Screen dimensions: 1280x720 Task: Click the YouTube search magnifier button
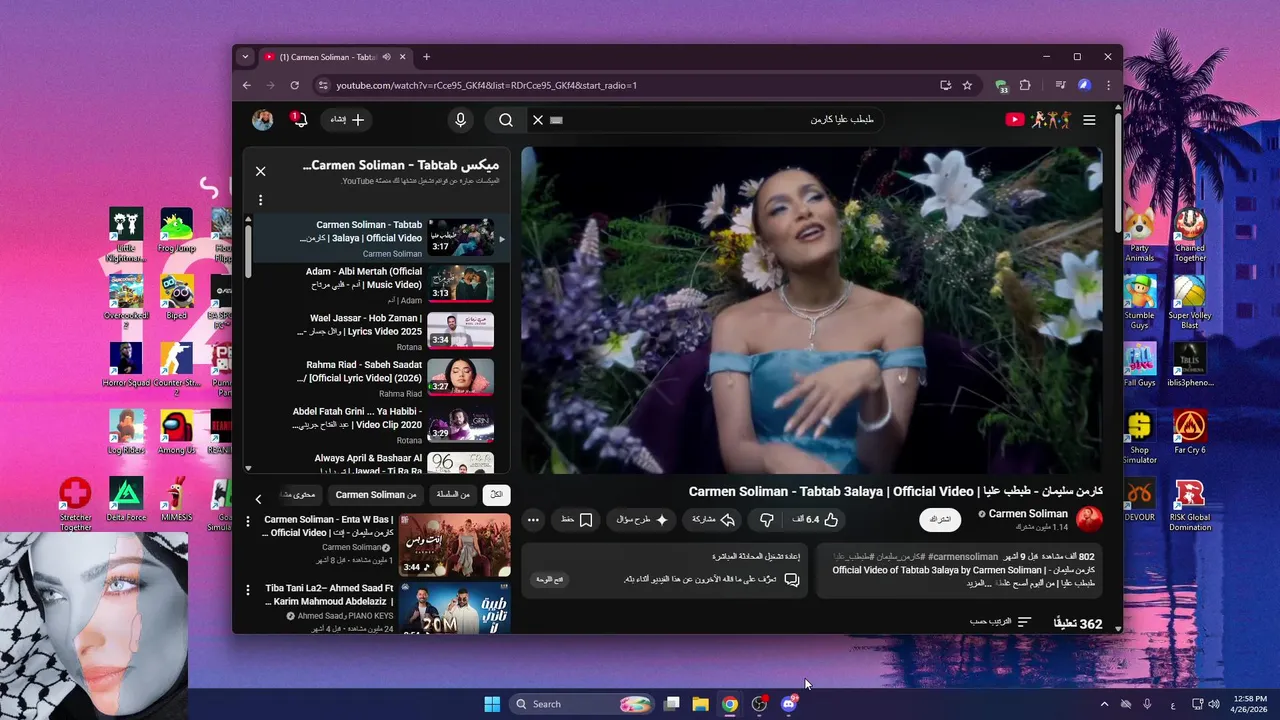pos(506,120)
